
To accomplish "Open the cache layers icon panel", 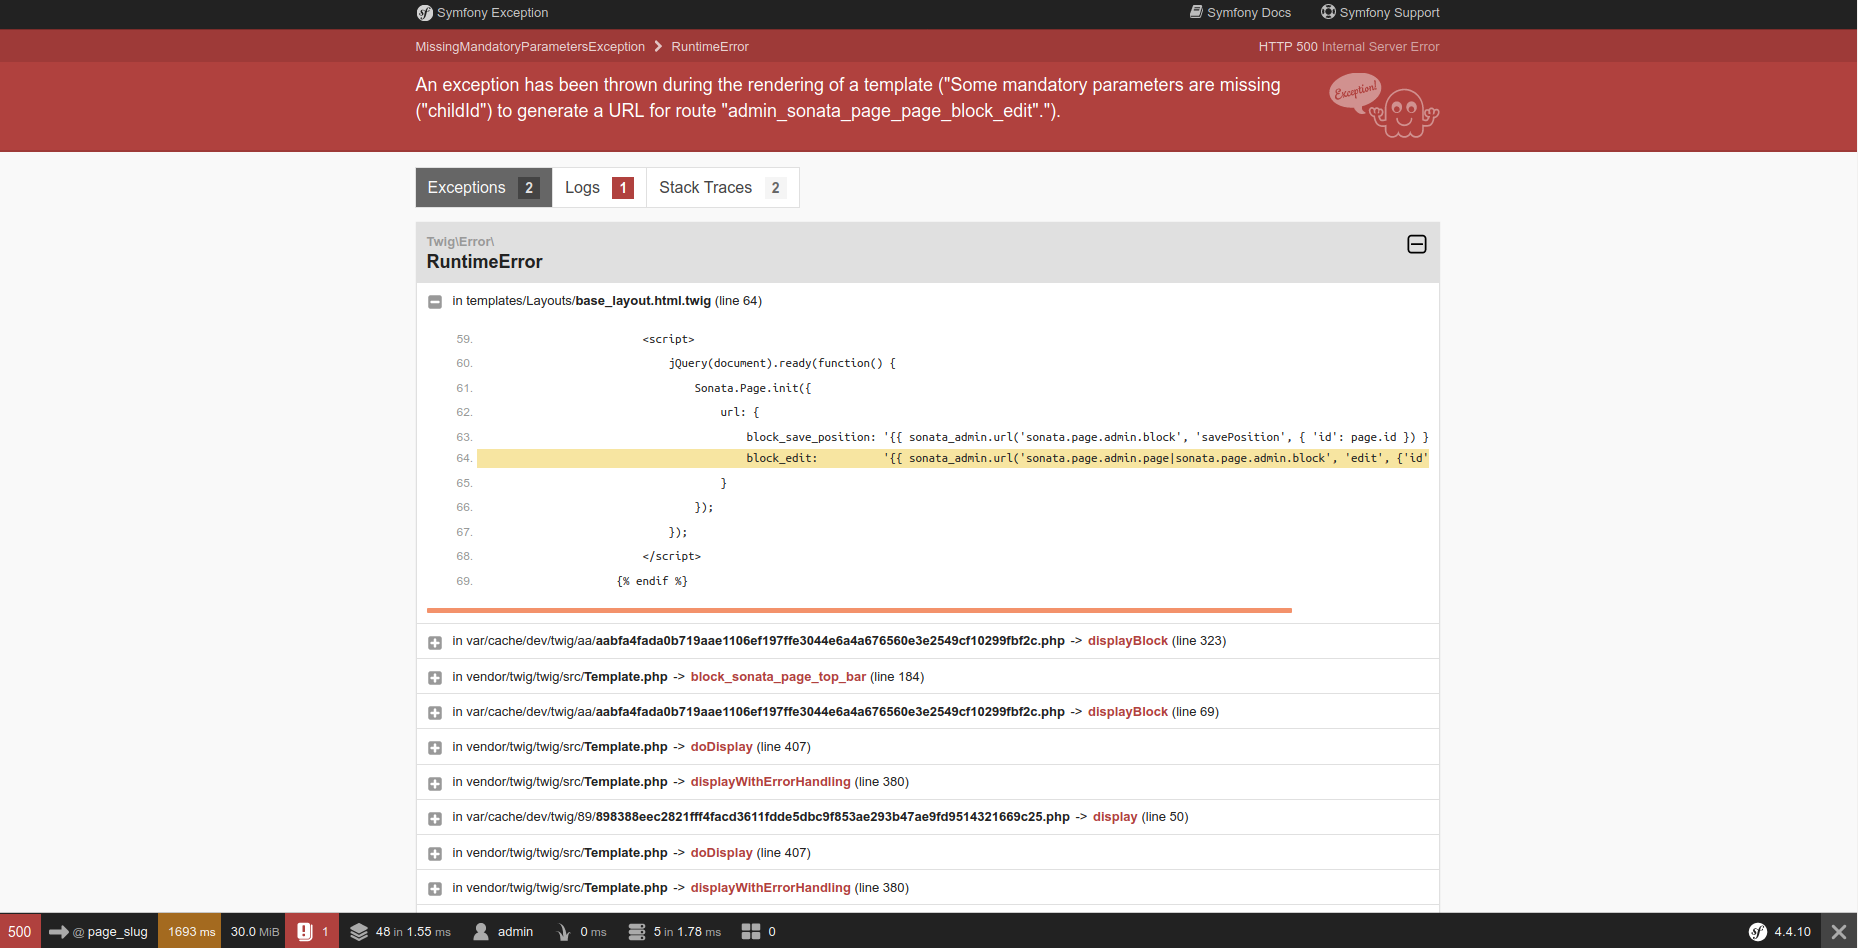I will pyautogui.click(x=359, y=932).
